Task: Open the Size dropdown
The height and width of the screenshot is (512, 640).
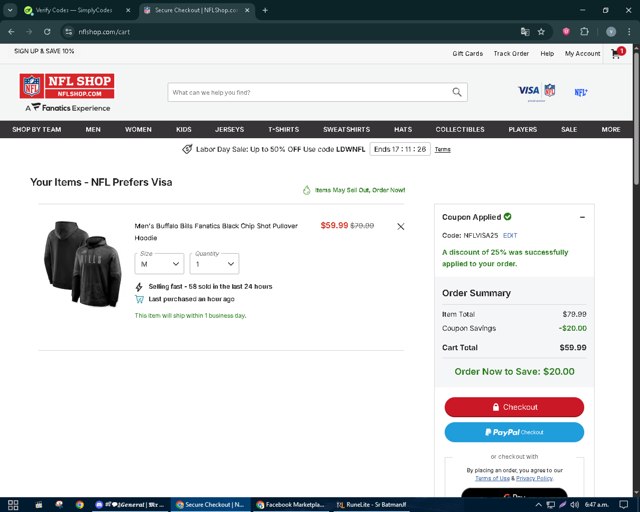Action: (159, 264)
